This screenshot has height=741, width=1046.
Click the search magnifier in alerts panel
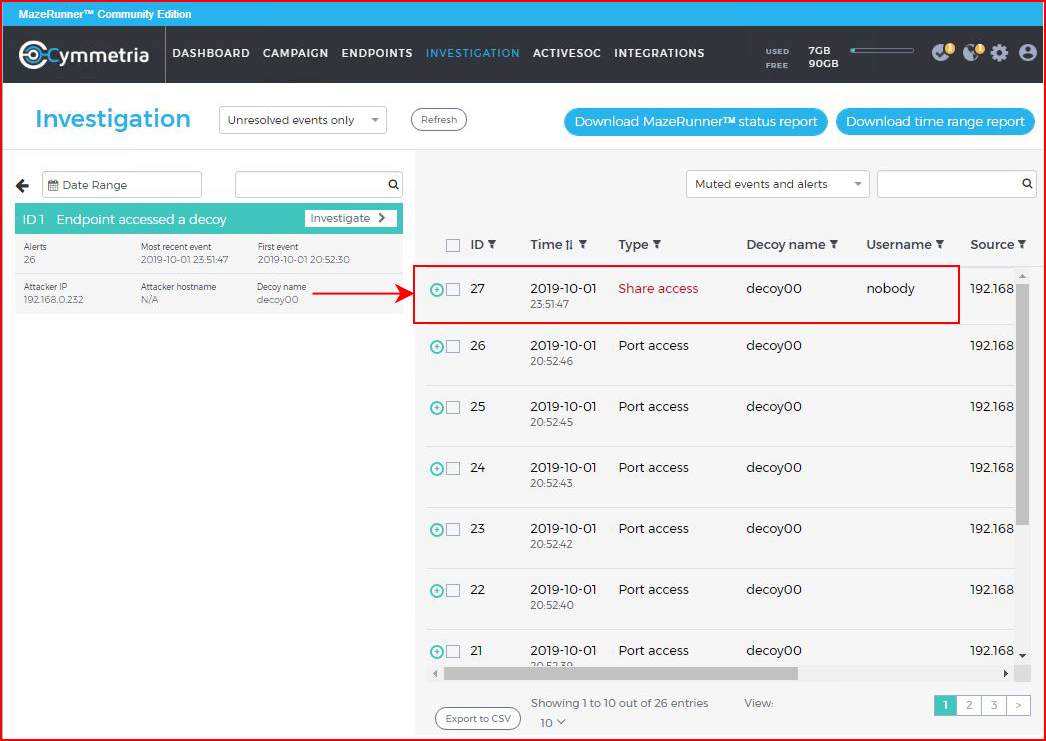point(394,185)
